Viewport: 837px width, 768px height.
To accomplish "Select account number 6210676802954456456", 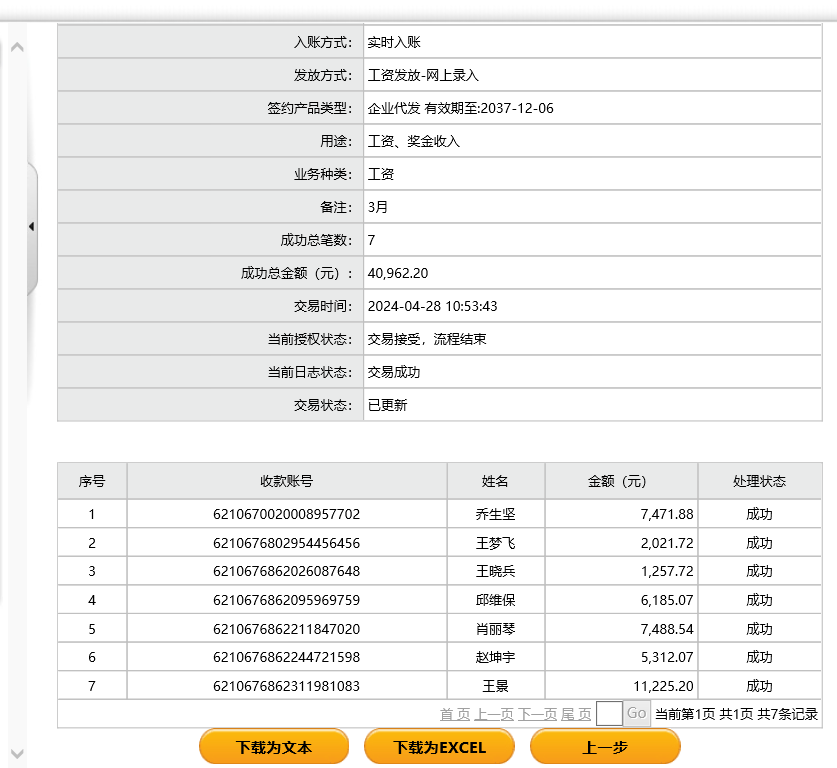I will coord(287,543).
